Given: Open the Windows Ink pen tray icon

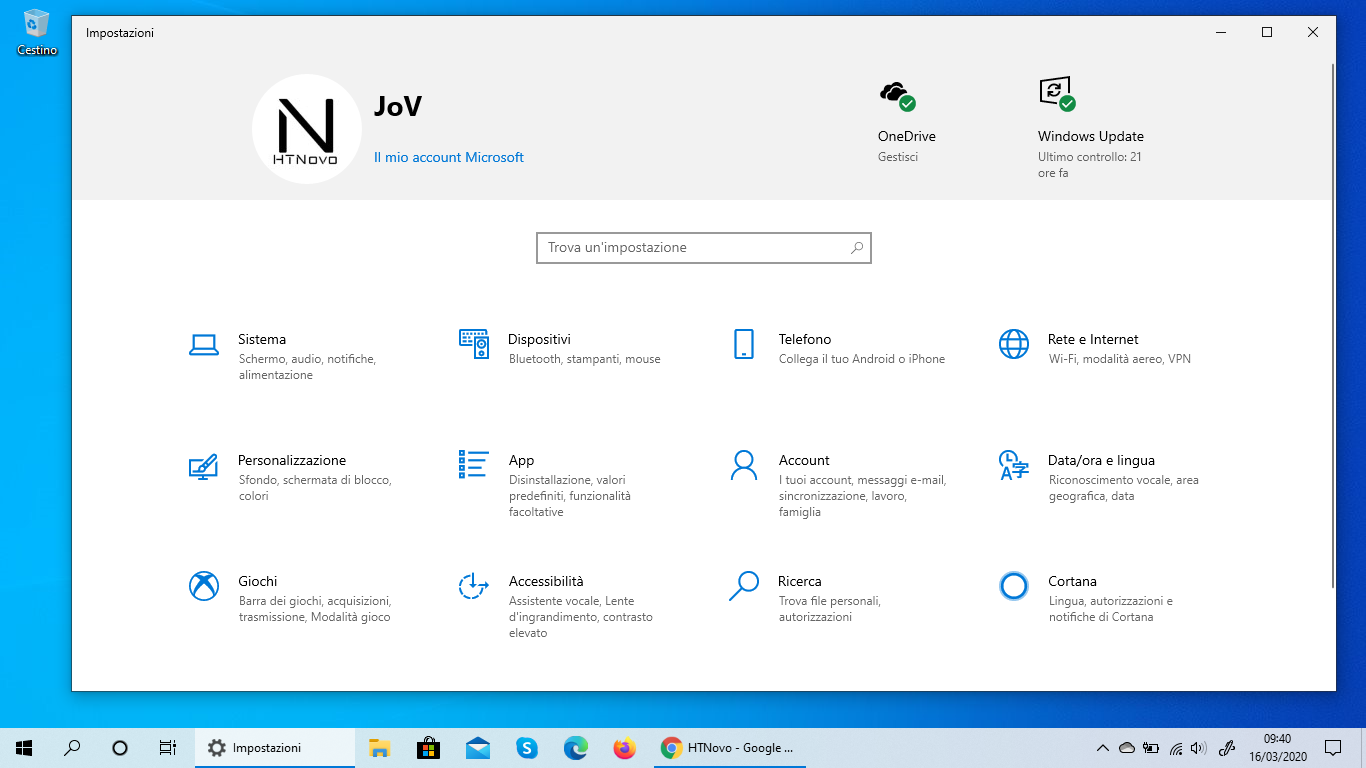Looking at the screenshot, I should pos(1227,747).
